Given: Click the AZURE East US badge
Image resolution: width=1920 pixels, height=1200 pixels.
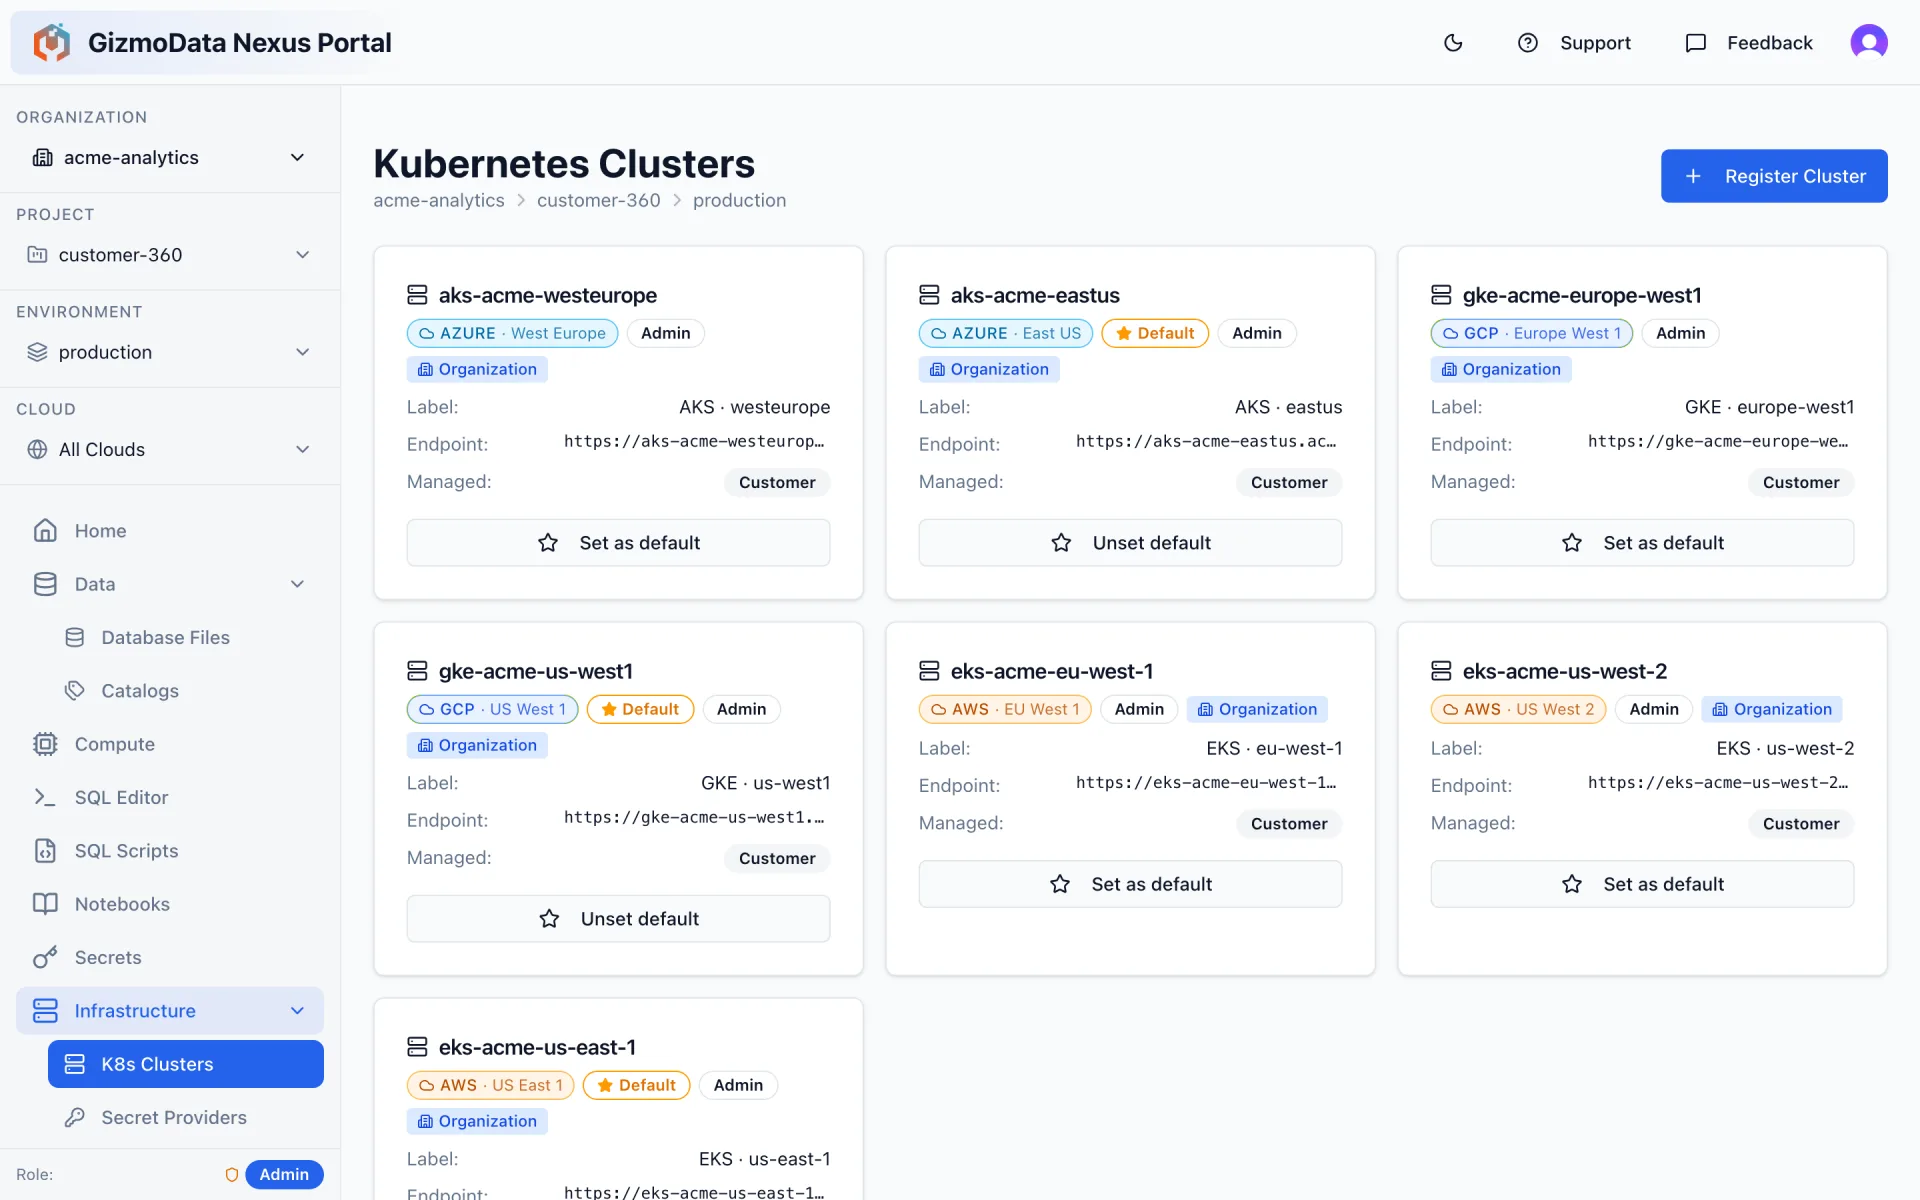Looking at the screenshot, I should pyautogui.click(x=1006, y=333).
